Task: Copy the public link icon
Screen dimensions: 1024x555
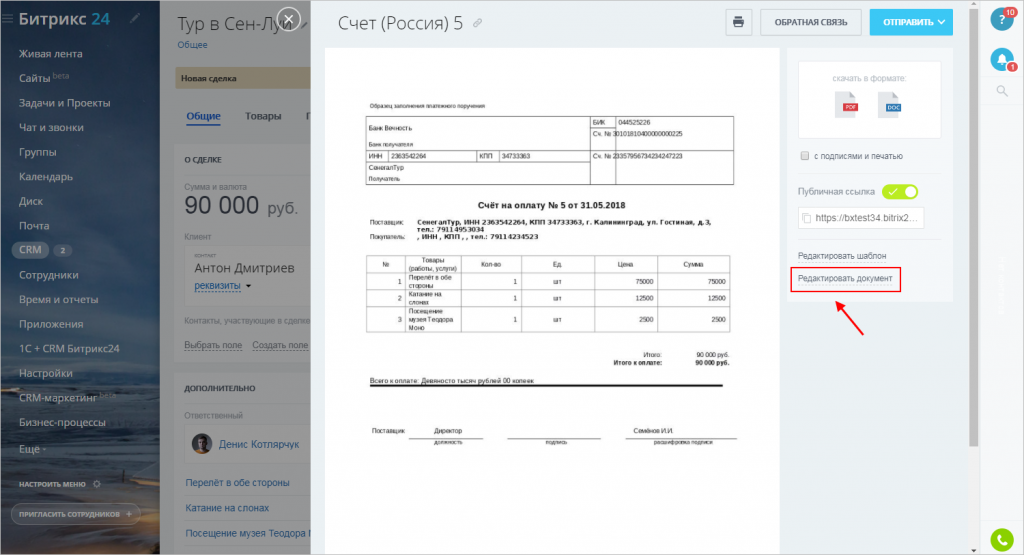Action: [x=807, y=218]
